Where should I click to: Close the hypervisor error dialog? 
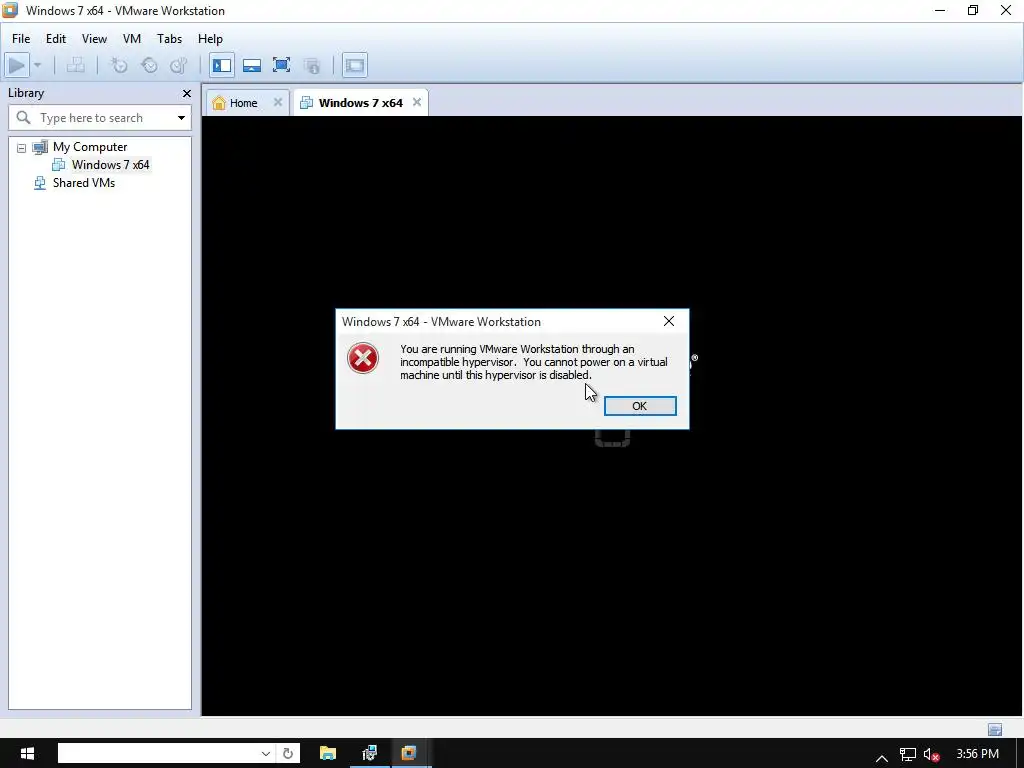coord(669,321)
